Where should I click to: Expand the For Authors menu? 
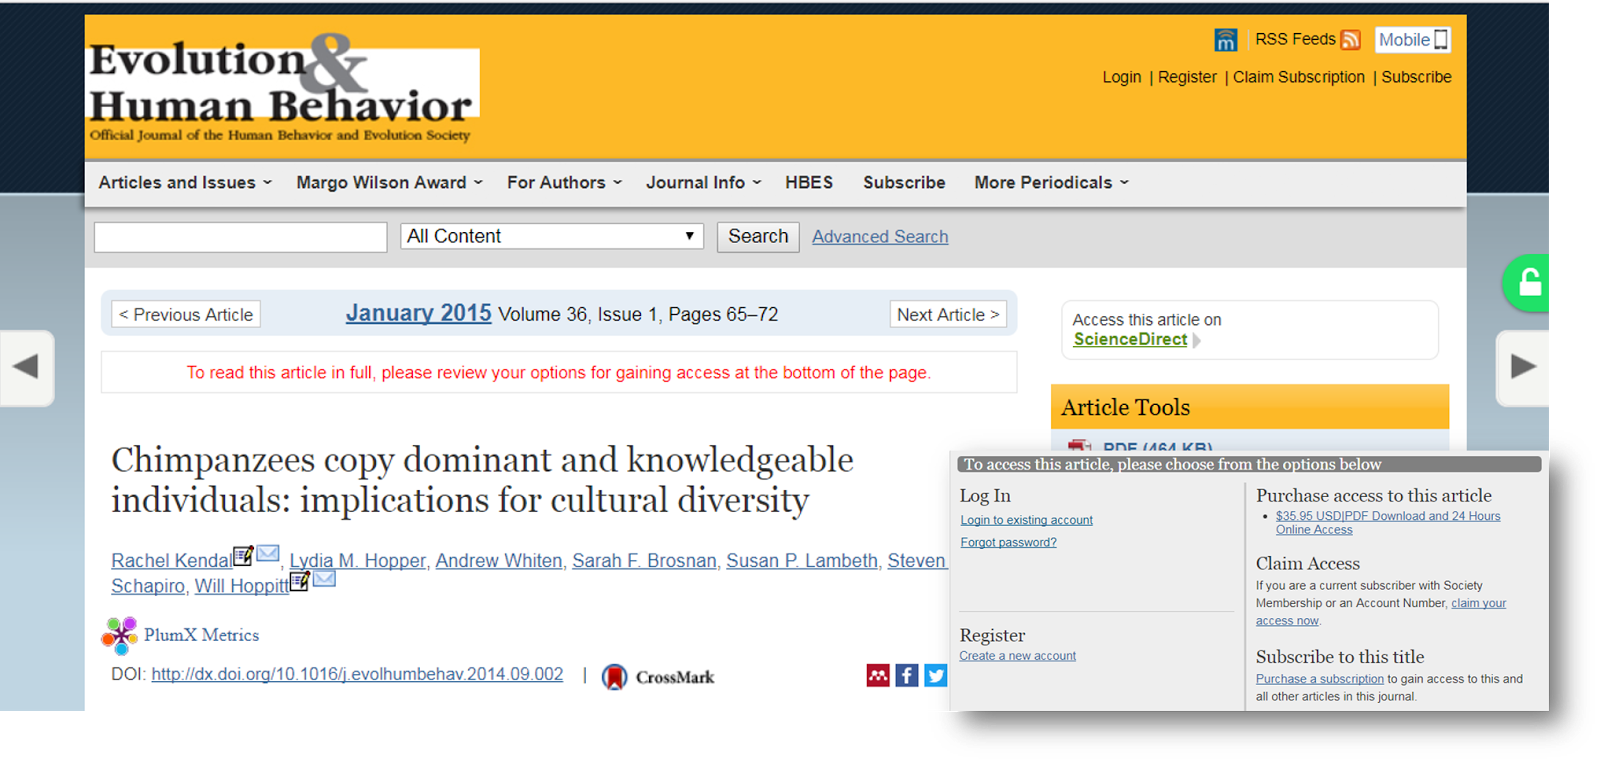click(565, 182)
